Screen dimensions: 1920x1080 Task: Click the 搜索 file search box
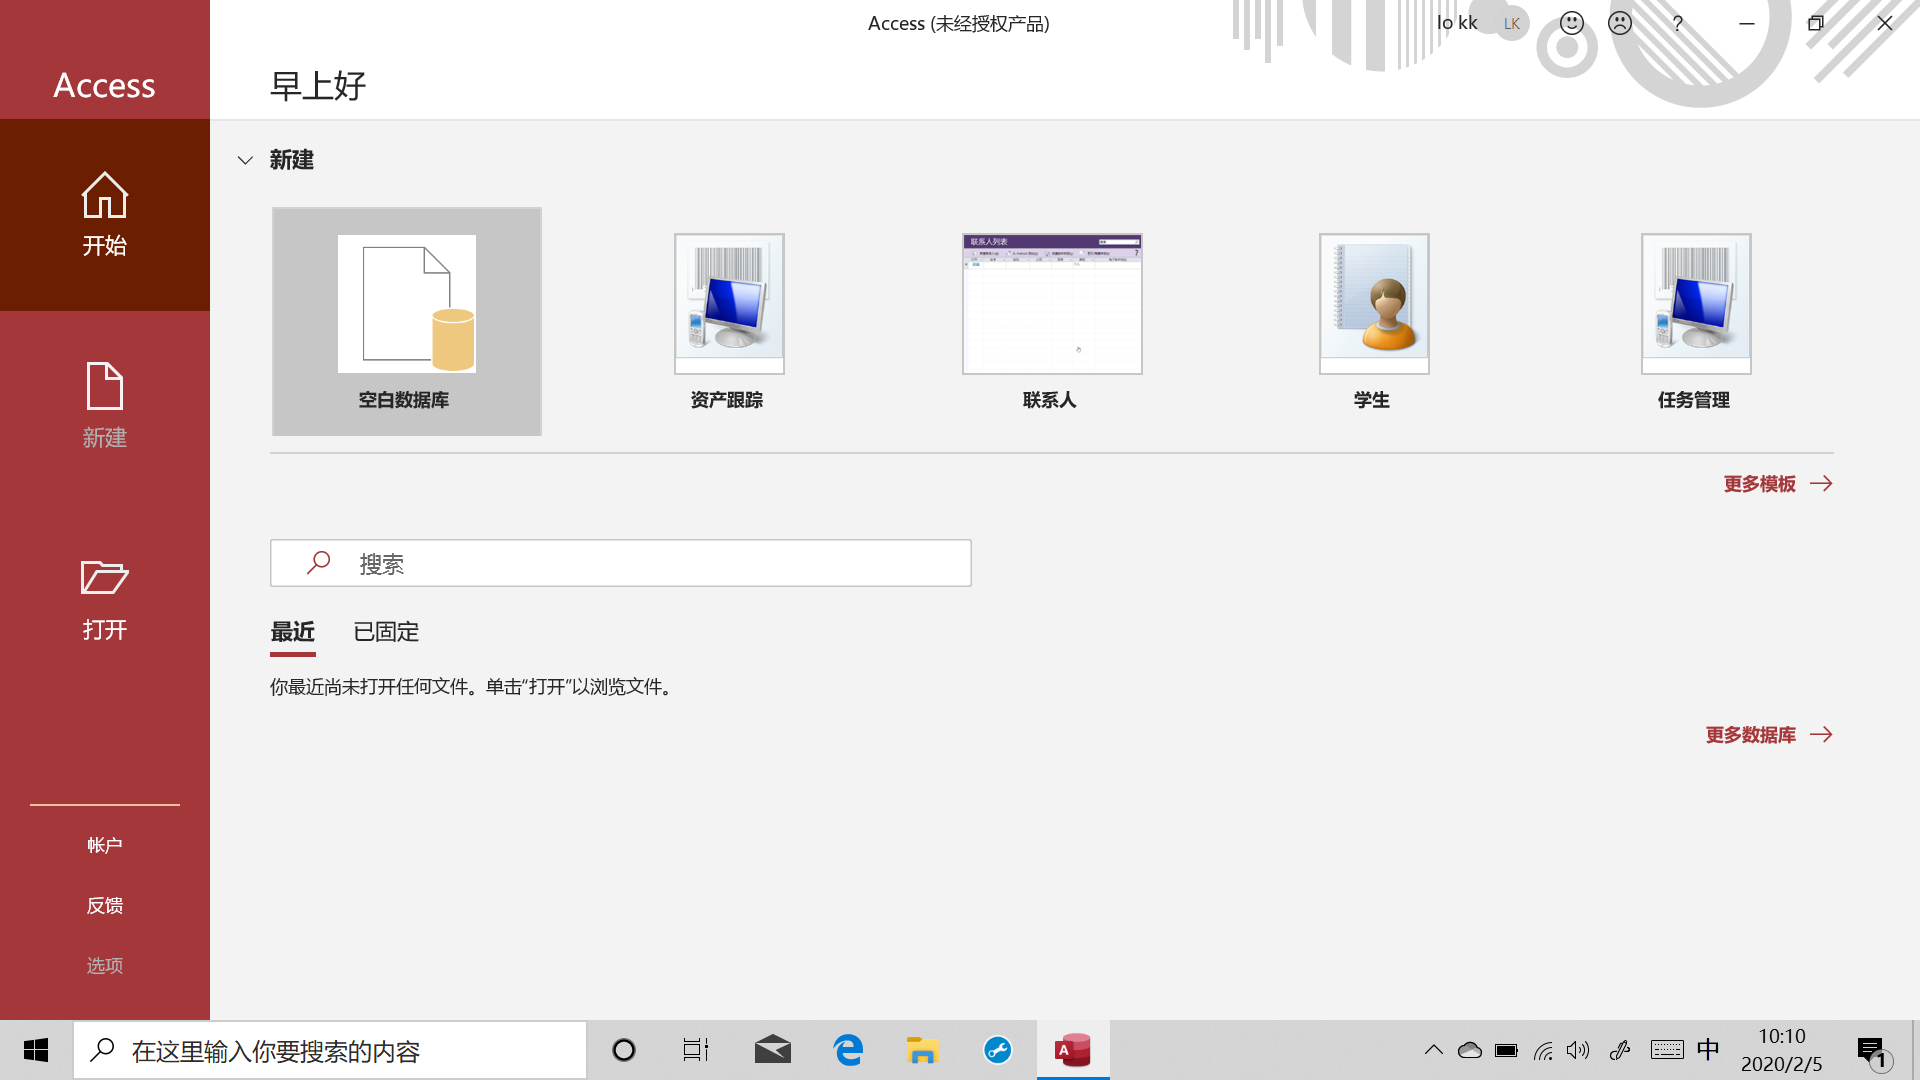pyautogui.click(x=620, y=563)
